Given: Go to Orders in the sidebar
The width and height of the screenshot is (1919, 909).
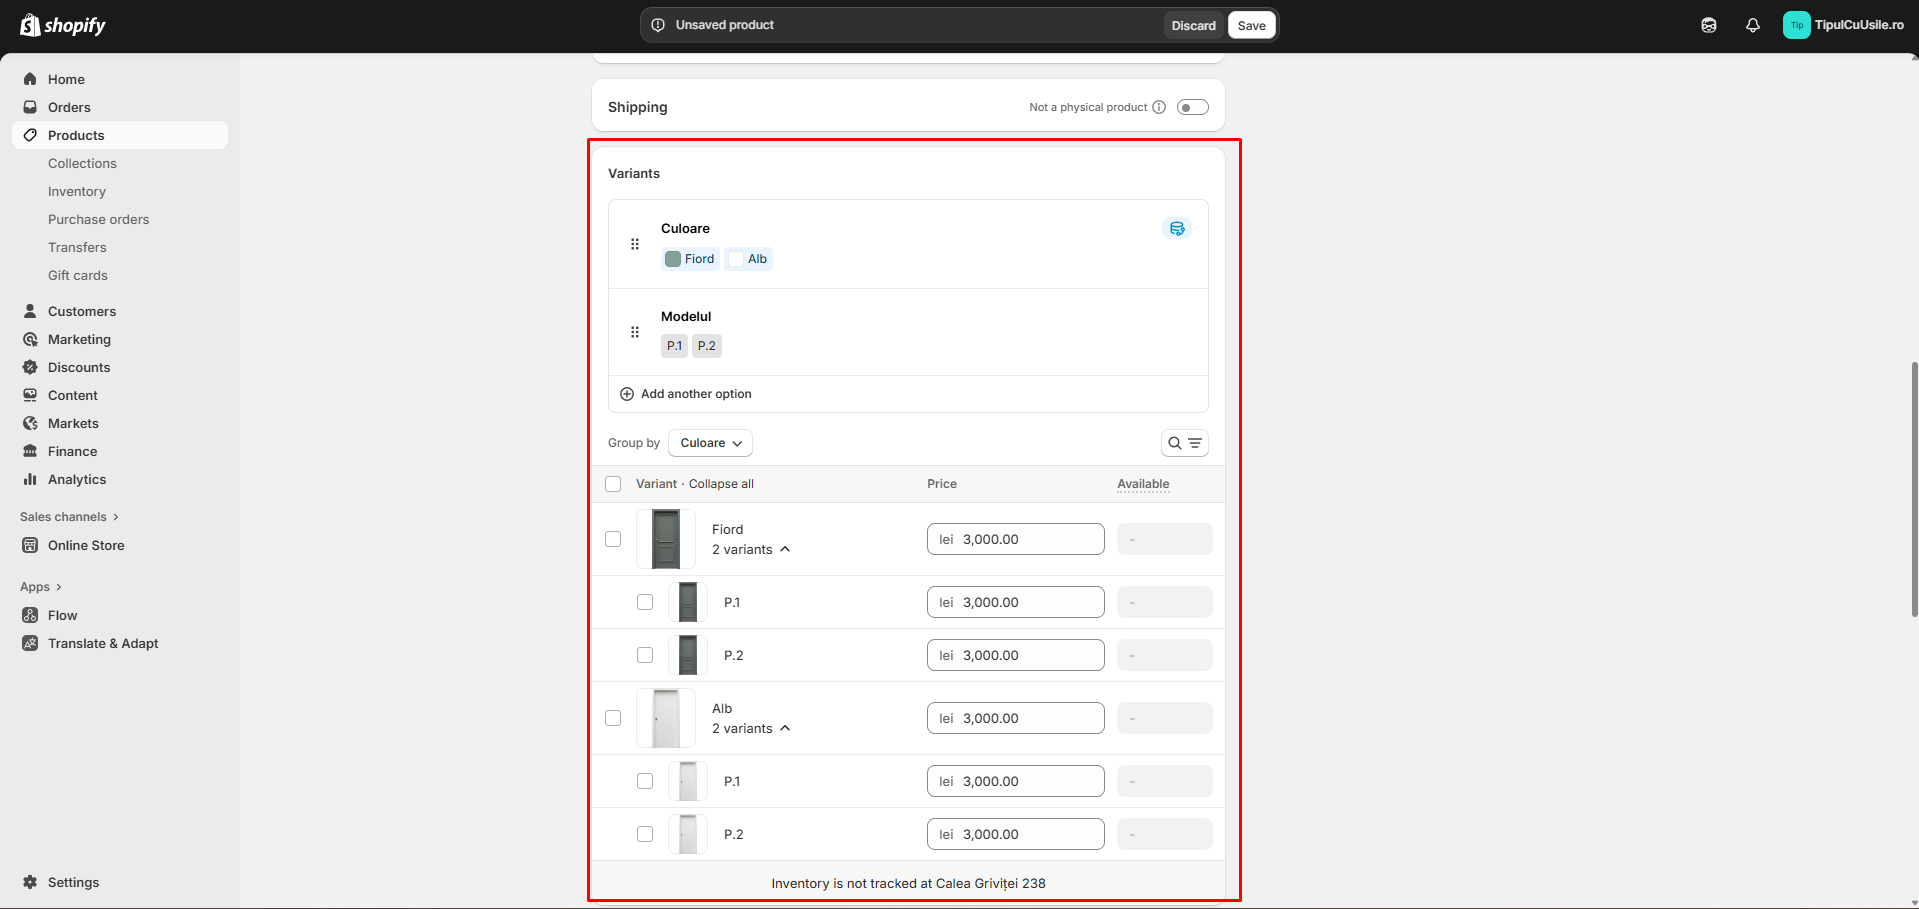Looking at the screenshot, I should [69, 107].
